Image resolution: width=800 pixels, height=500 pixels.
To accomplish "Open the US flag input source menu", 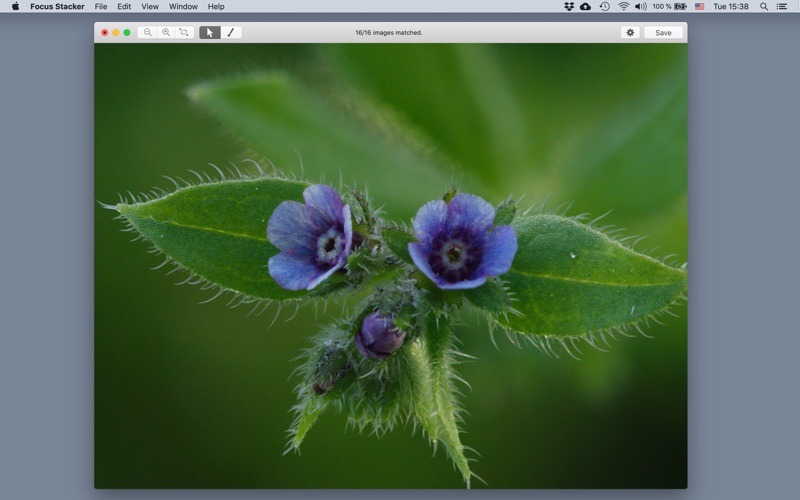I will click(699, 7).
